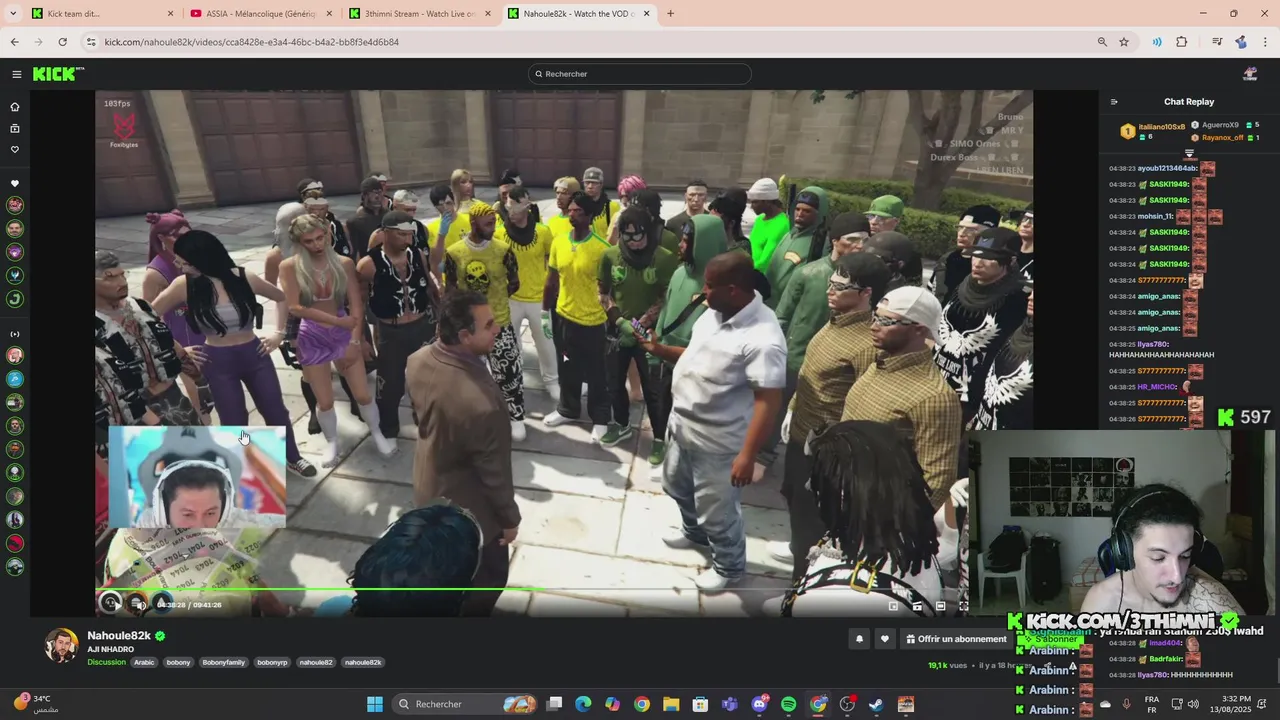The height and width of the screenshot is (720, 1280).
Task: Click the KICK logo
Action: tap(58, 74)
